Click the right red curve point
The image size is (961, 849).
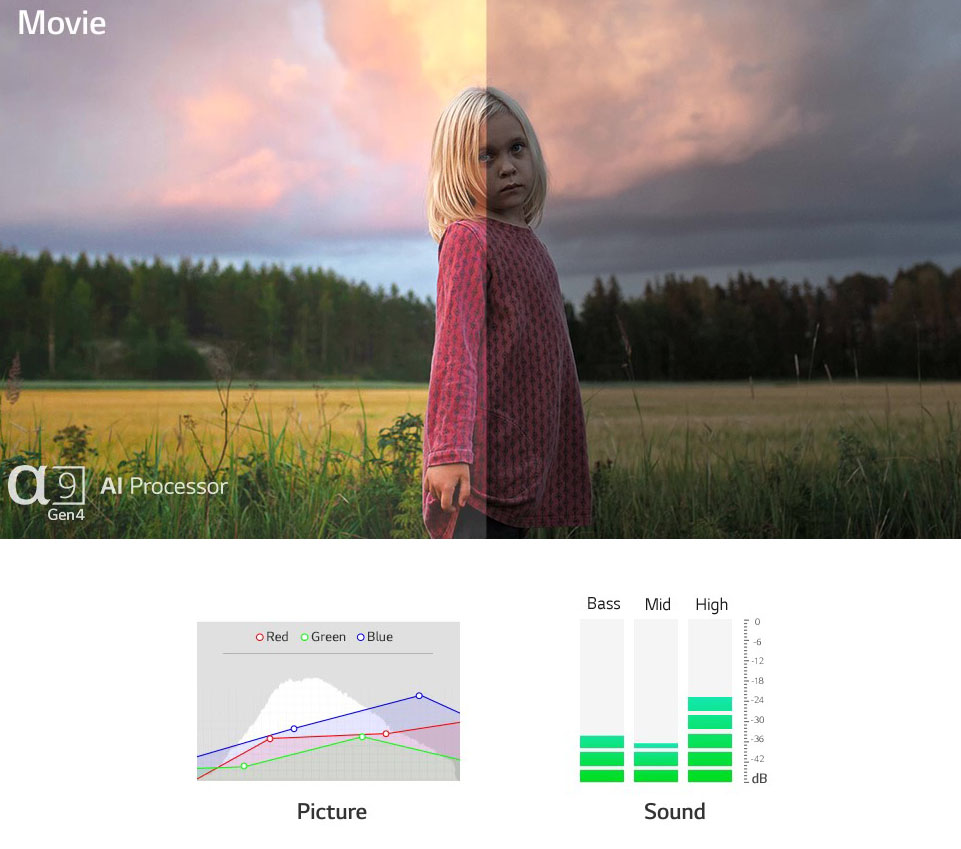pyautogui.click(x=386, y=734)
